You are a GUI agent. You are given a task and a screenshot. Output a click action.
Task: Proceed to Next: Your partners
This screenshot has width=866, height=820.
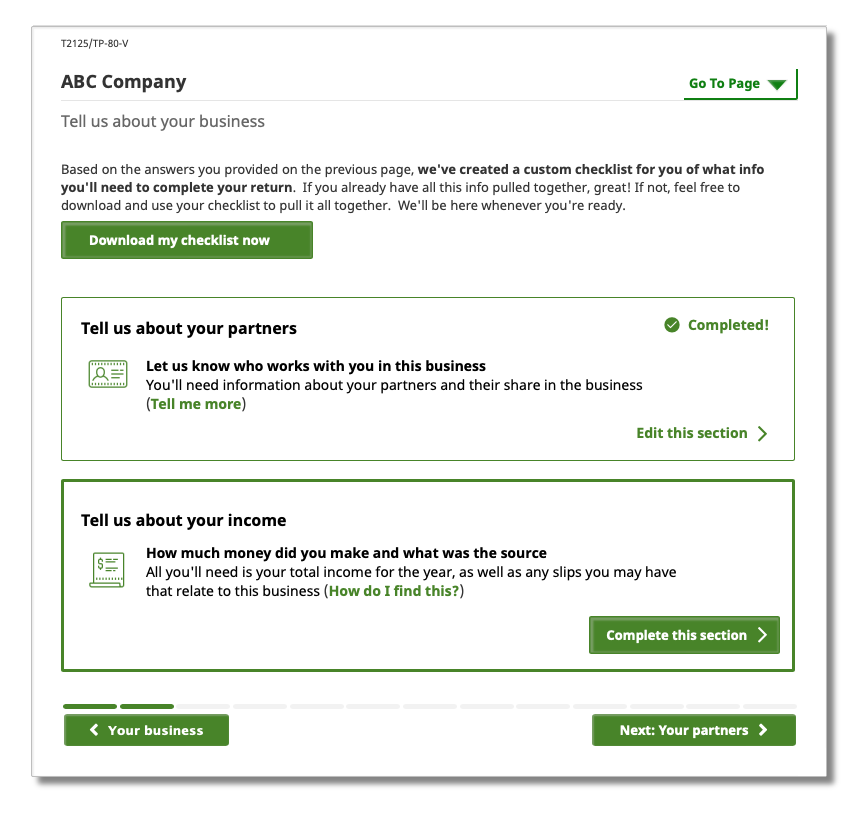684,730
